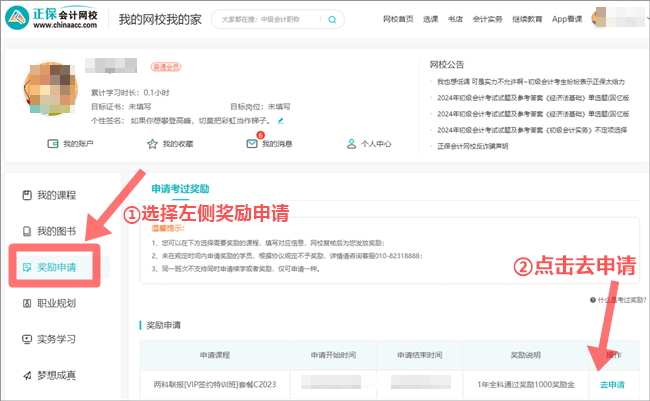Click the pencil icon to edit signature

[281, 121]
